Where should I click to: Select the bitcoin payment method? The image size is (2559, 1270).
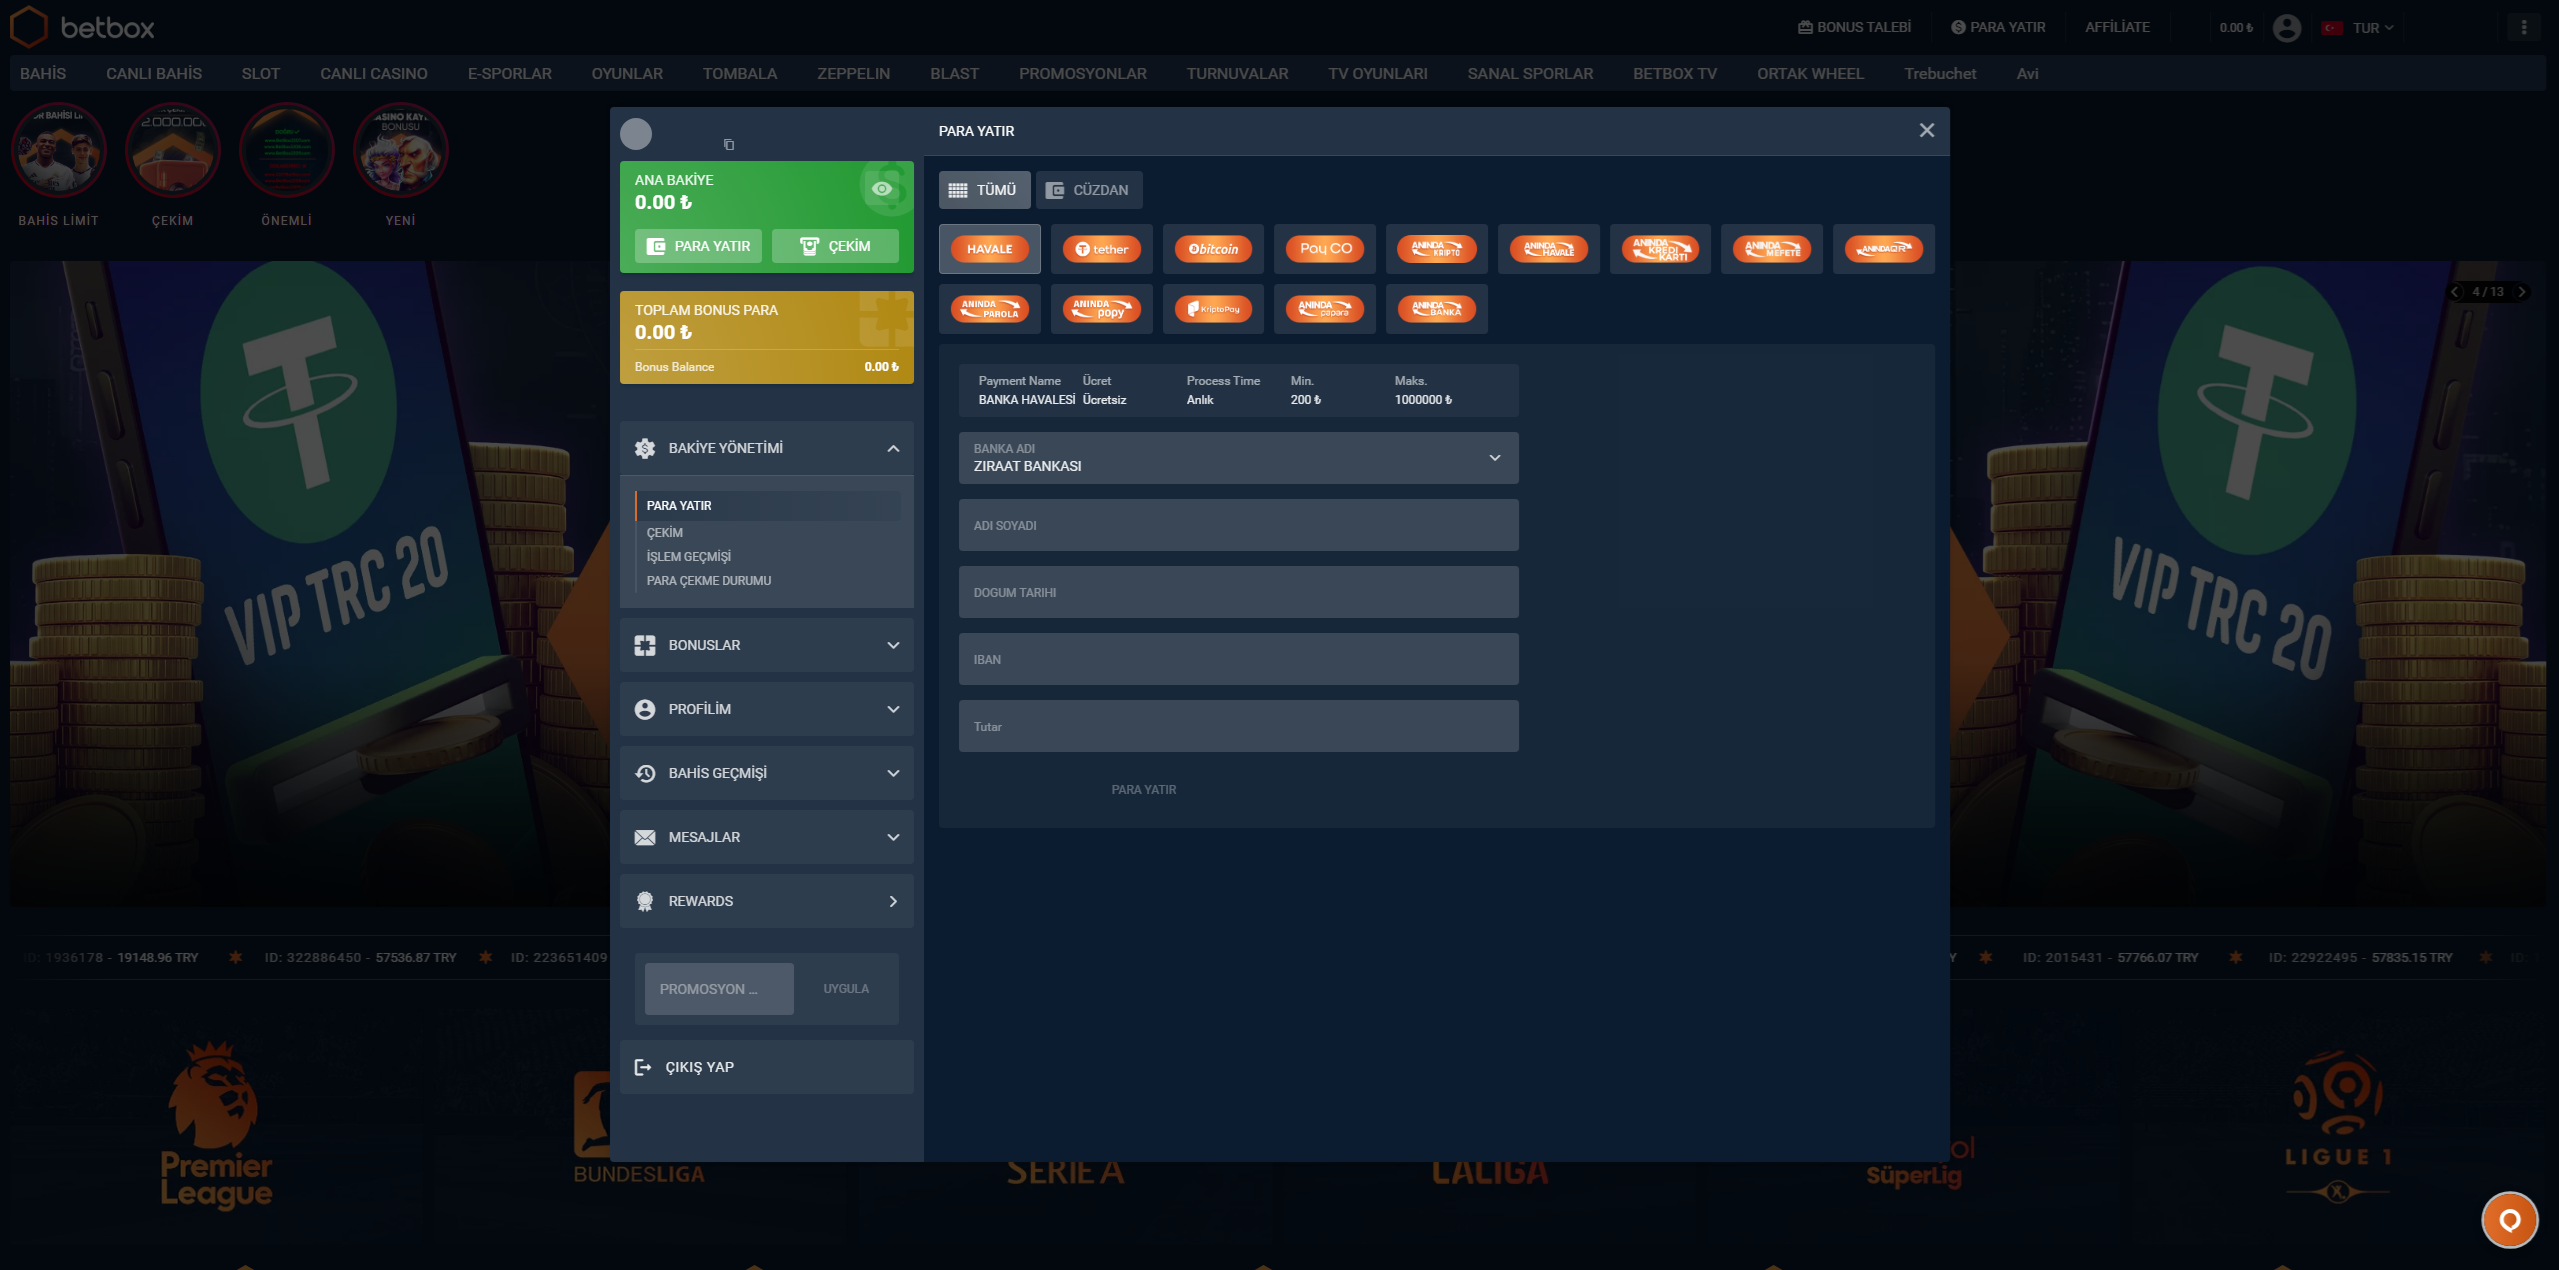pyautogui.click(x=1213, y=249)
